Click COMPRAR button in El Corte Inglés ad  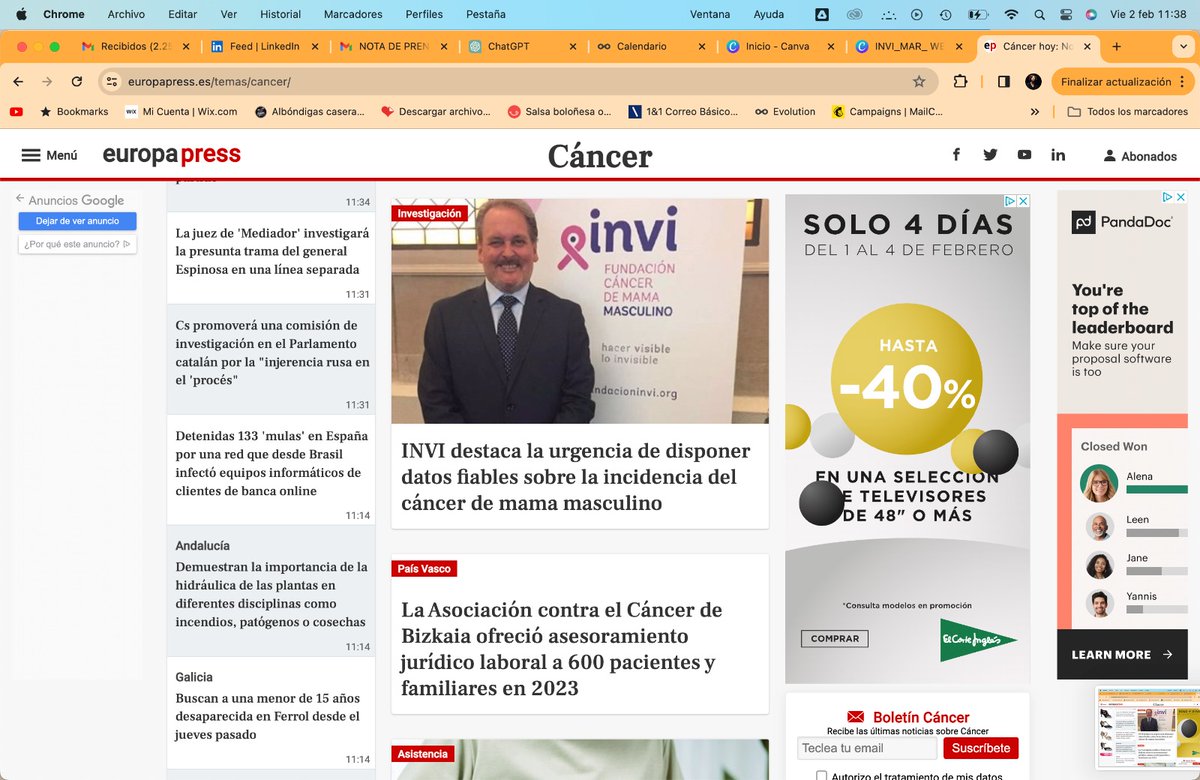(x=834, y=638)
